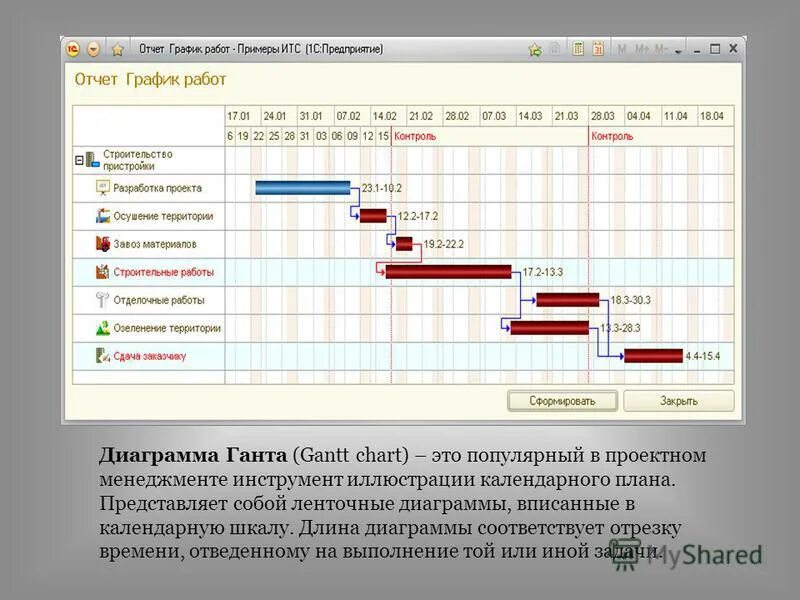
Task: Click the key icon beside 'Отделочные работы'
Action: [x=101, y=297]
